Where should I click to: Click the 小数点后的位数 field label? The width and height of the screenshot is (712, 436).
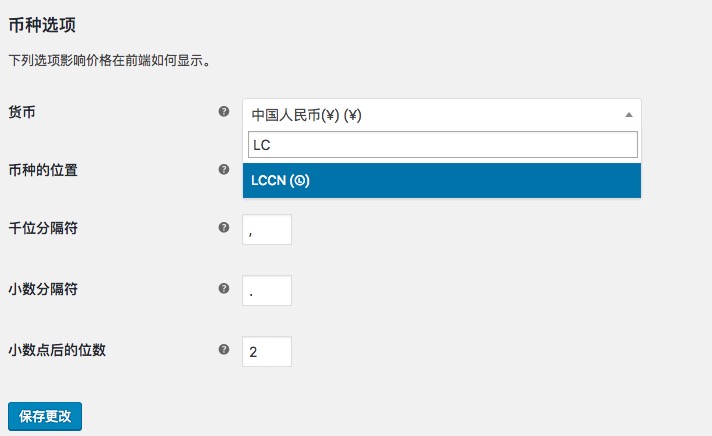click(x=57, y=349)
